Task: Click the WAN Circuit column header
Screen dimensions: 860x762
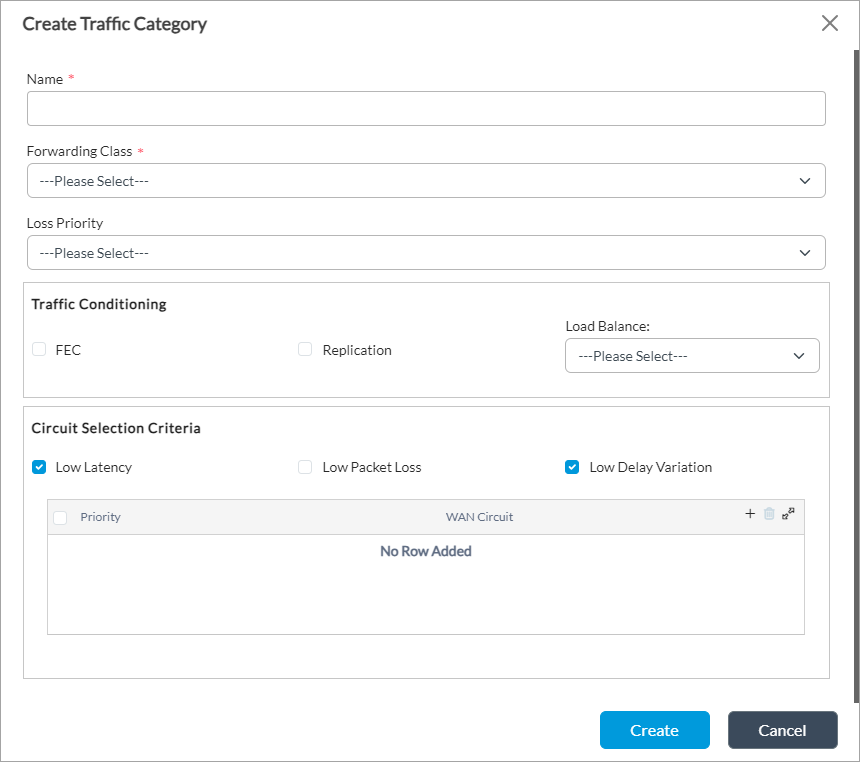Action: click(479, 517)
